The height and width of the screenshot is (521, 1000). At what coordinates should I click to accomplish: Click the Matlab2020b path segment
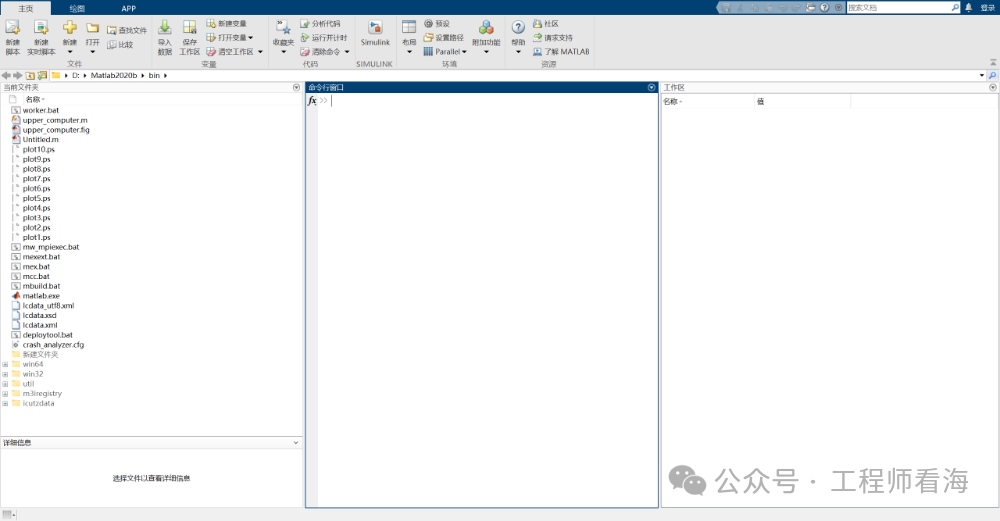114,75
